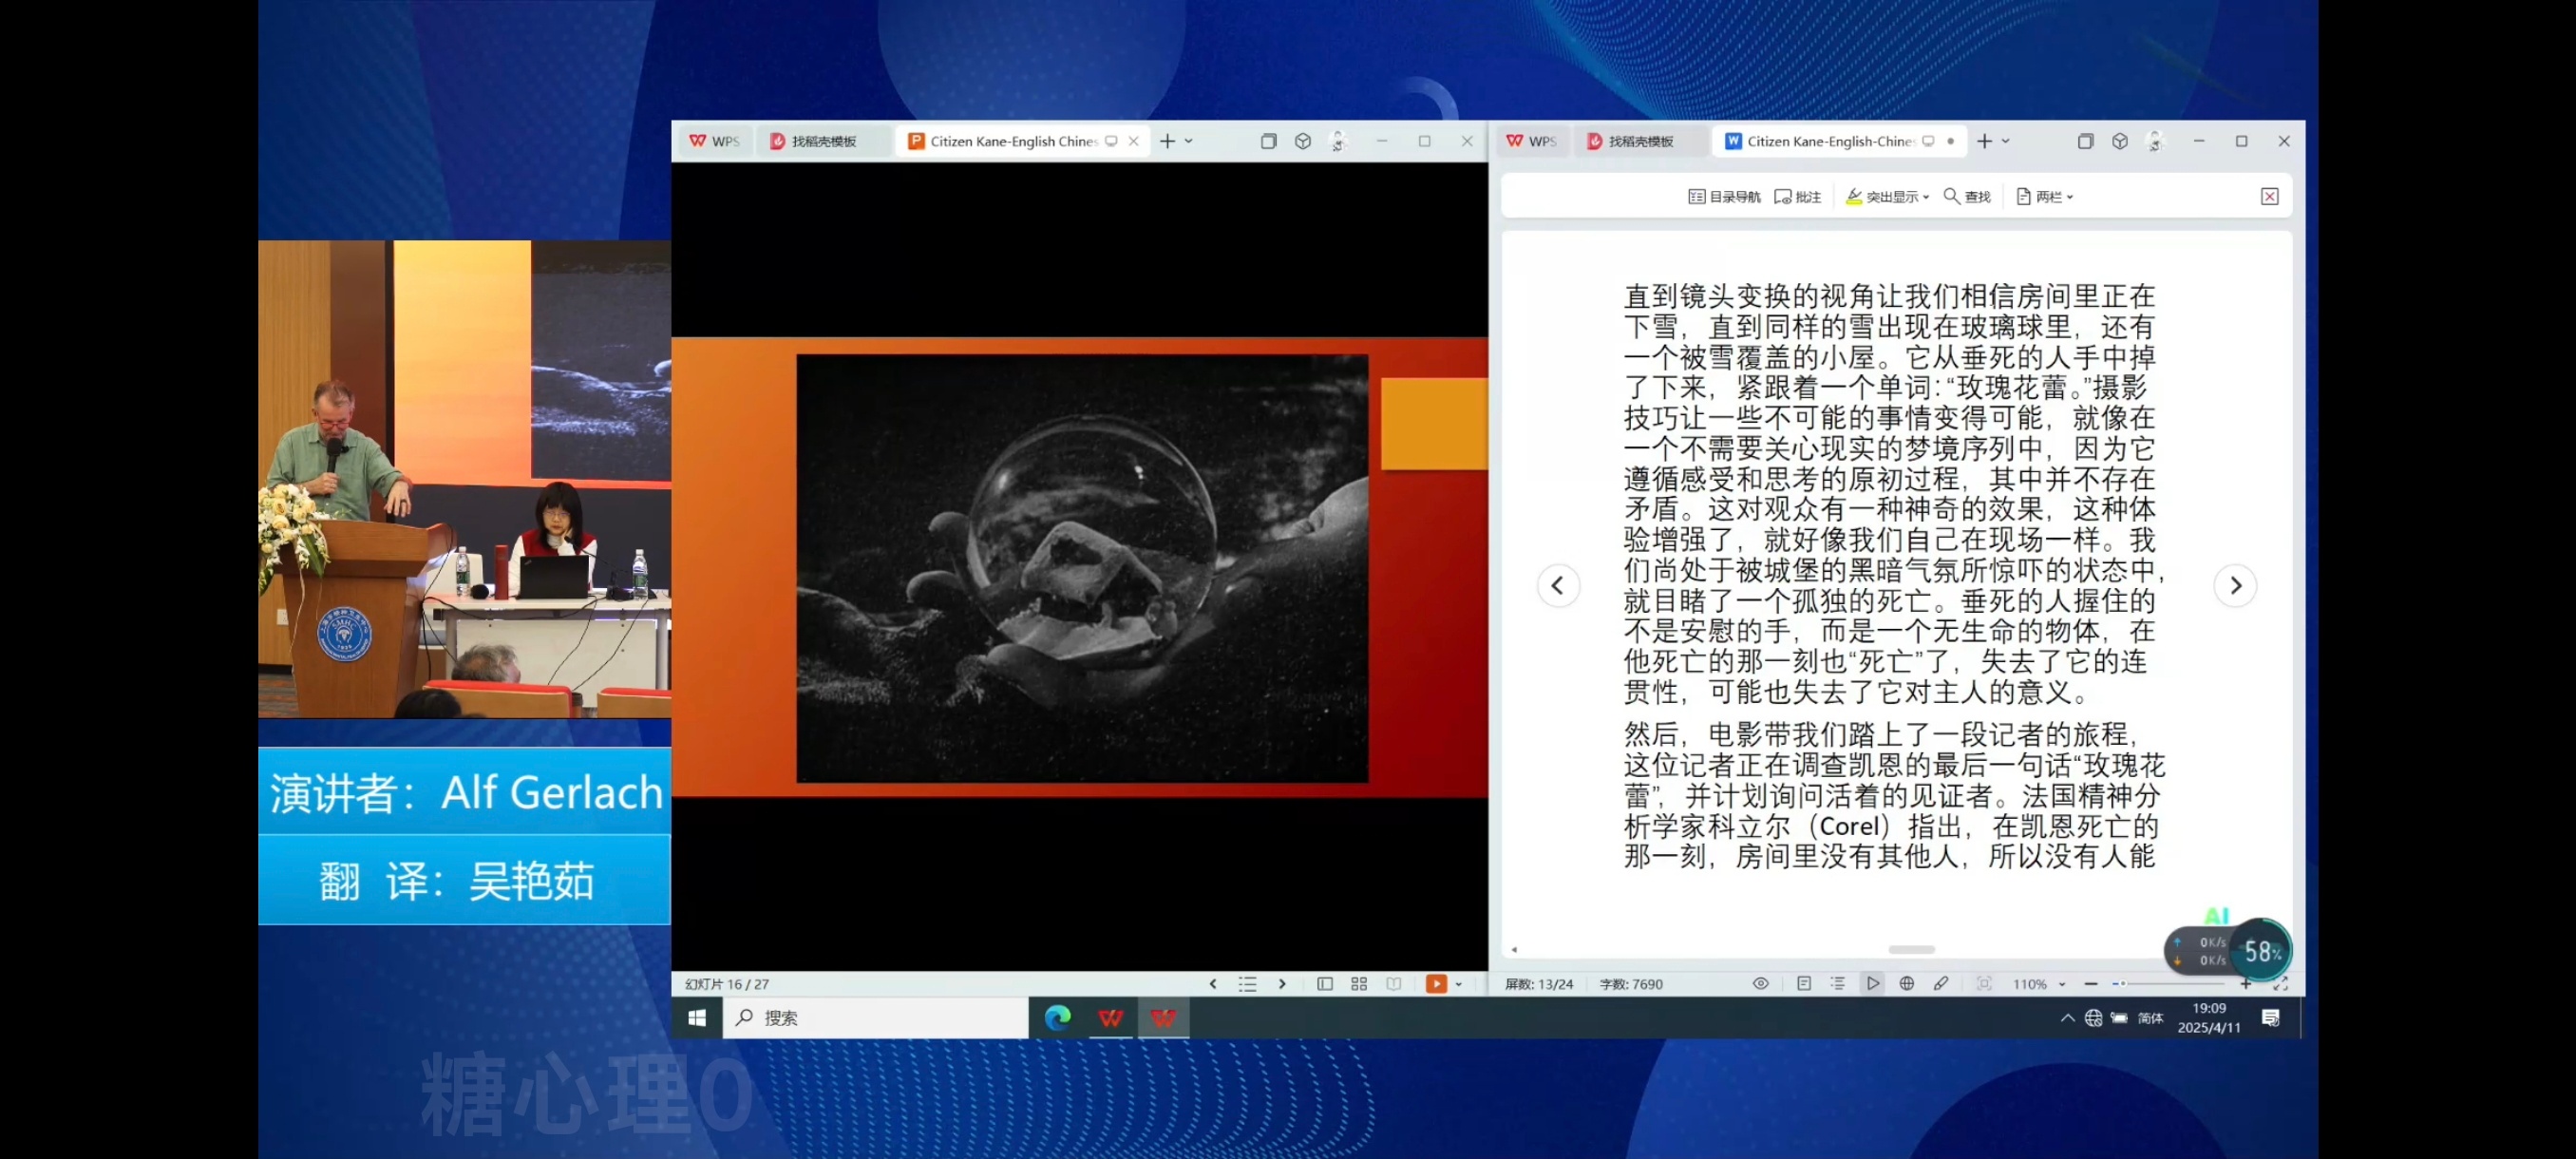Click battery icon in system tray
The width and height of the screenshot is (2576, 1159).
2119,1018
